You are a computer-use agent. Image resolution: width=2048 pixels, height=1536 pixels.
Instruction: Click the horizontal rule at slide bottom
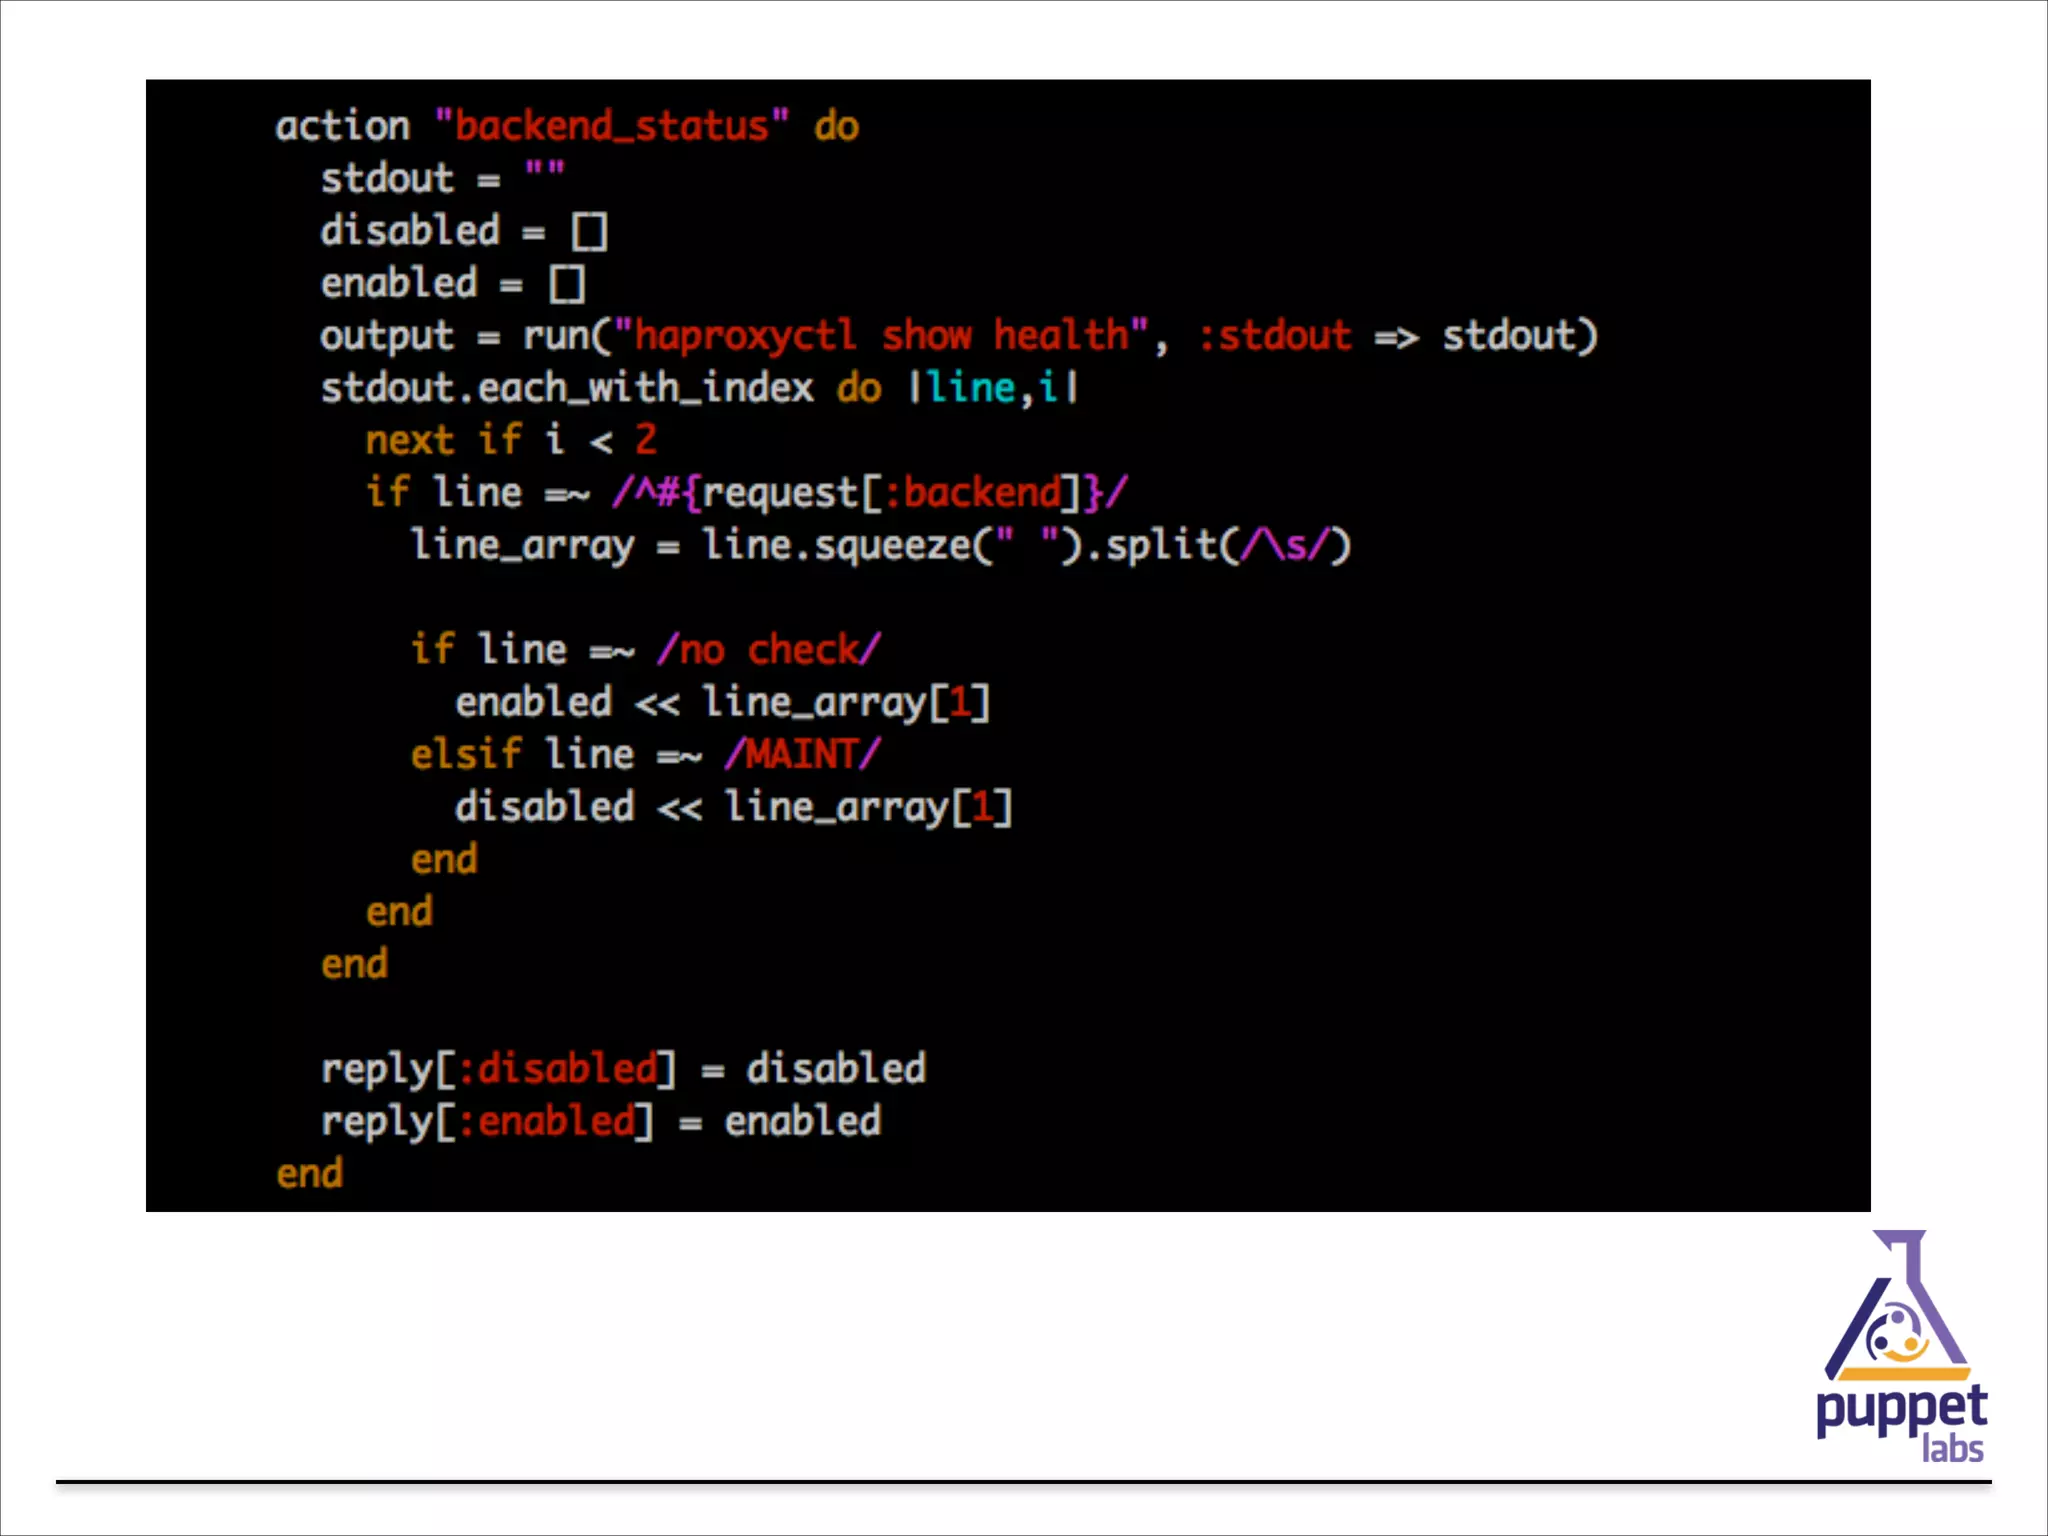(x=1022, y=1481)
